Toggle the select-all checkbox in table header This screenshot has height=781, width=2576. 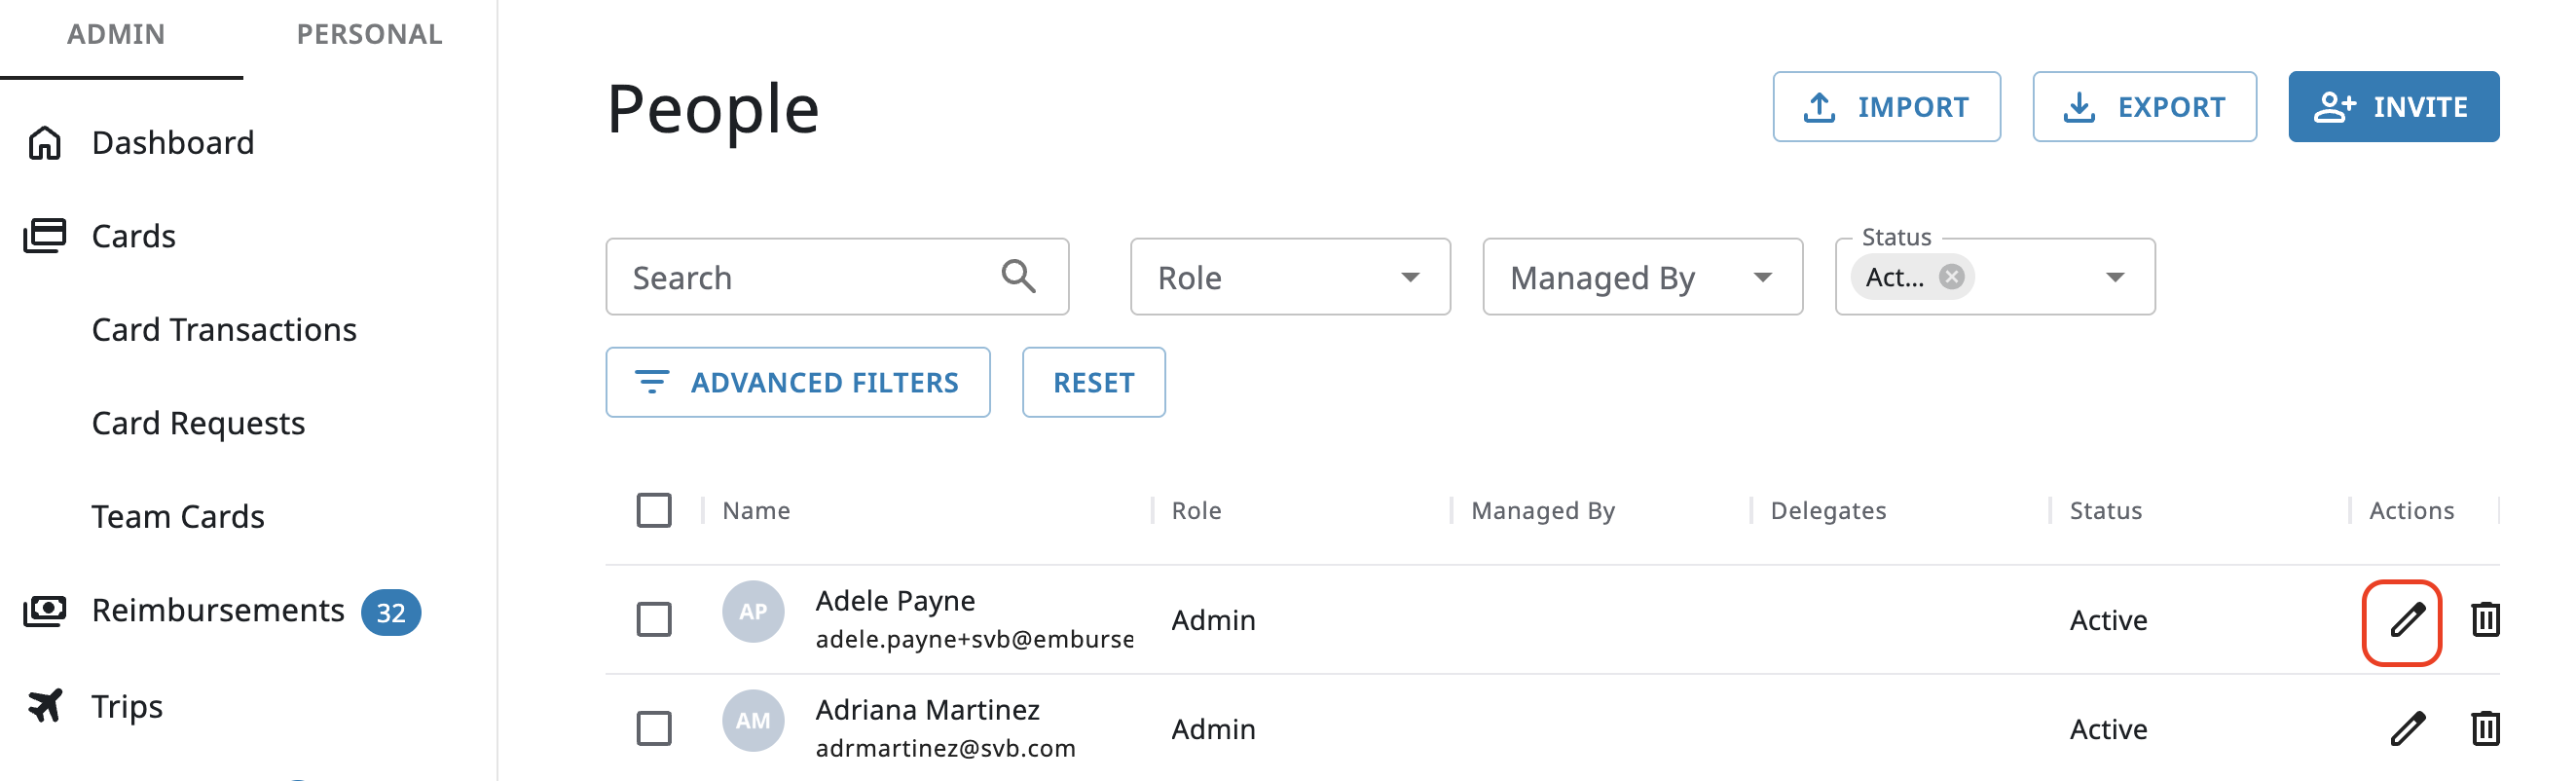pos(654,511)
